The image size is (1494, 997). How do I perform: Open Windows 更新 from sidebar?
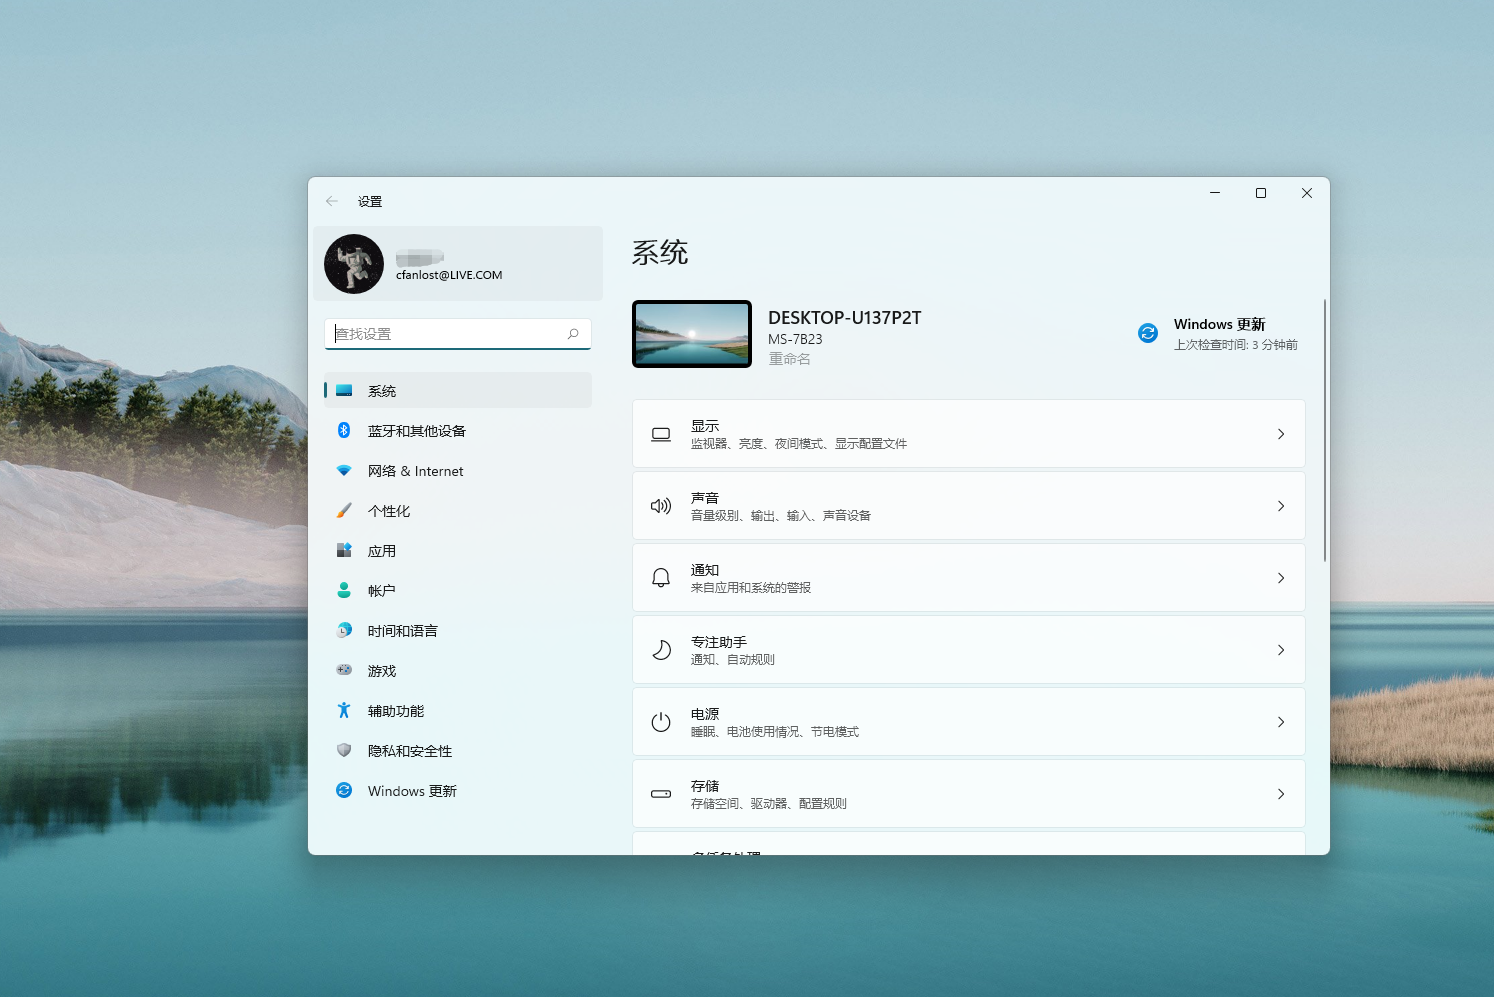pyautogui.click(x=458, y=791)
